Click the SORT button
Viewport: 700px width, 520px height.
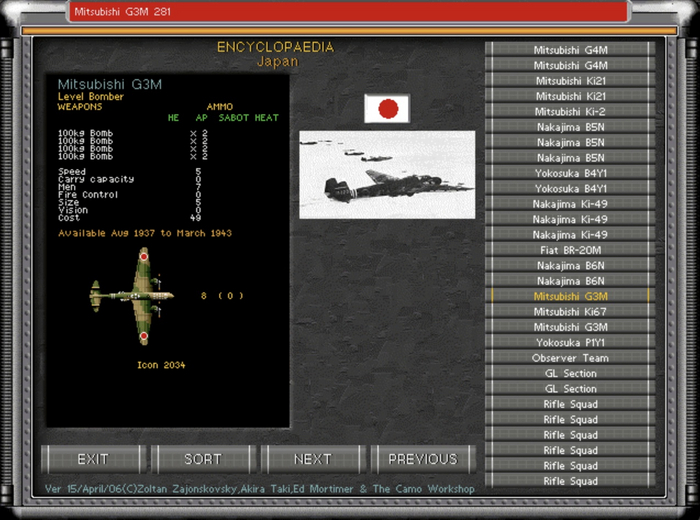click(203, 459)
